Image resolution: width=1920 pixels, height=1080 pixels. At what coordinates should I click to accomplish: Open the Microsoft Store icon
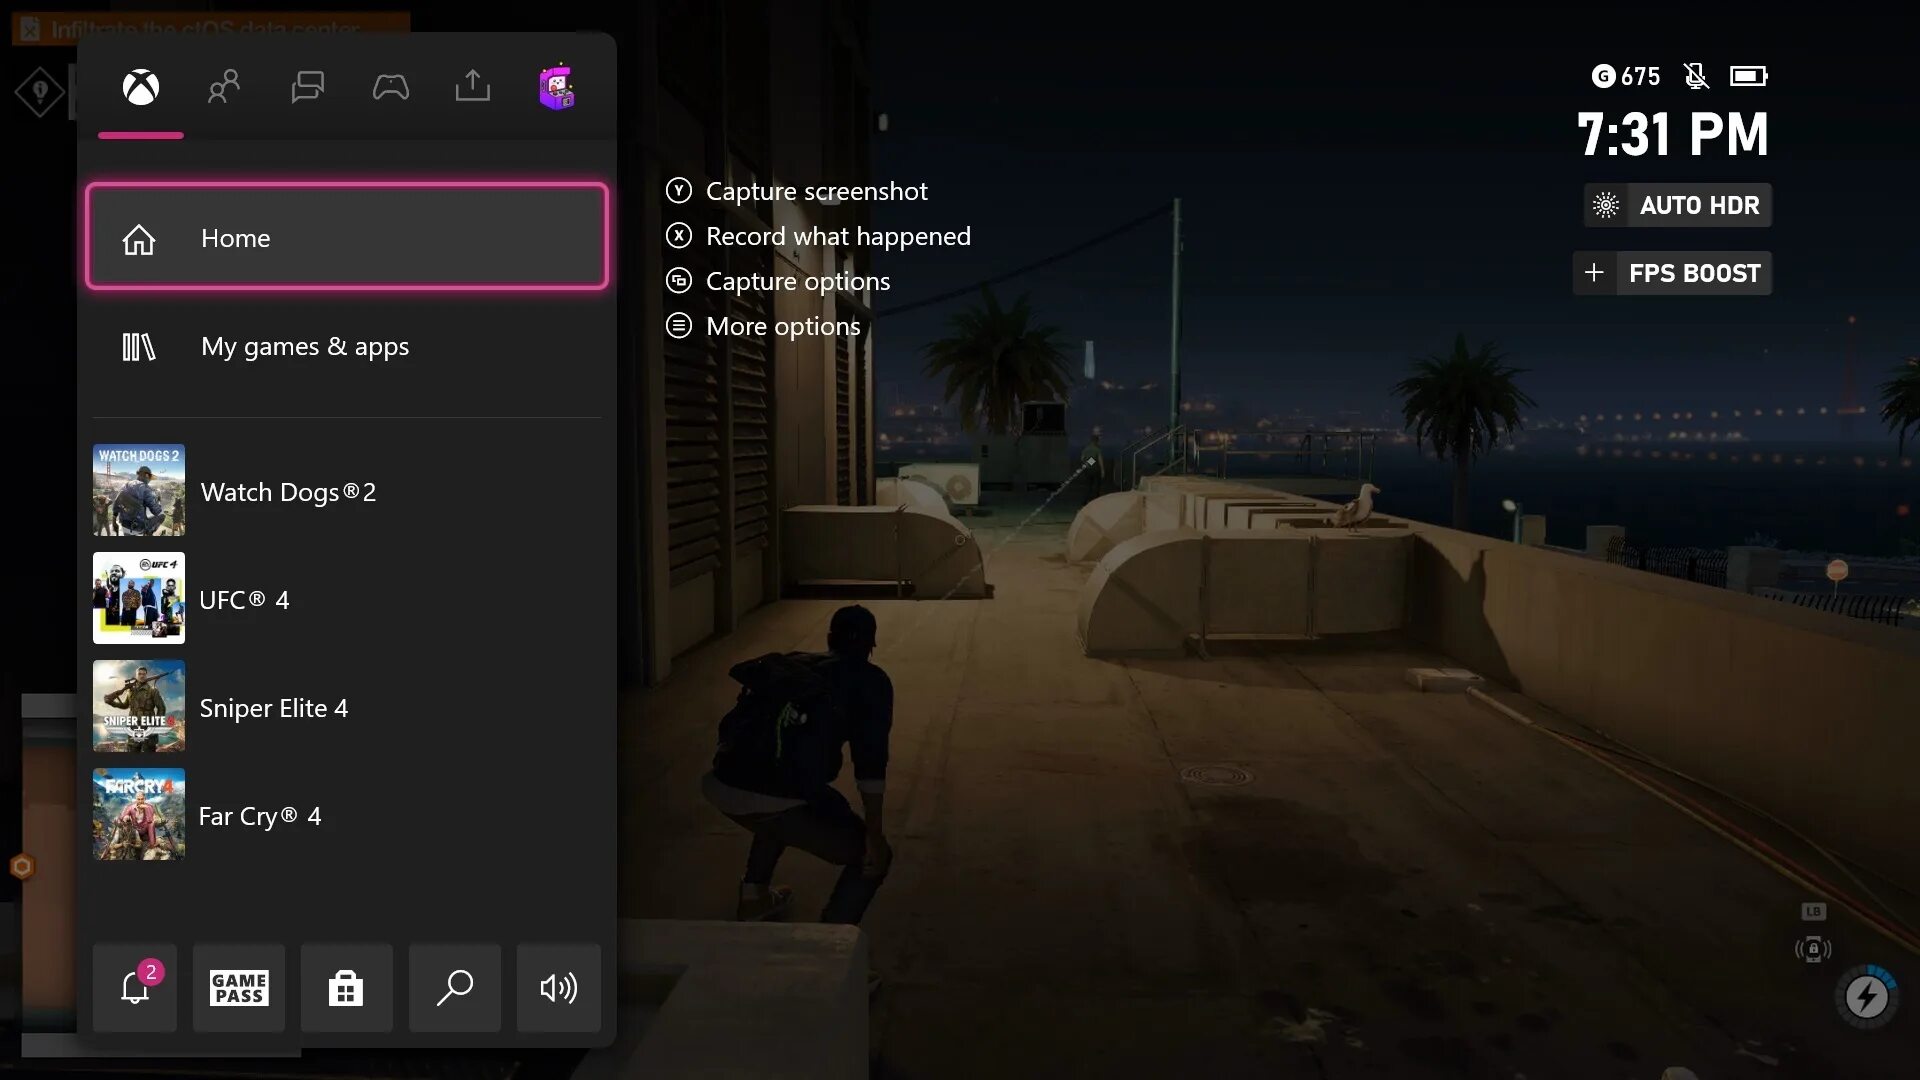[345, 988]
